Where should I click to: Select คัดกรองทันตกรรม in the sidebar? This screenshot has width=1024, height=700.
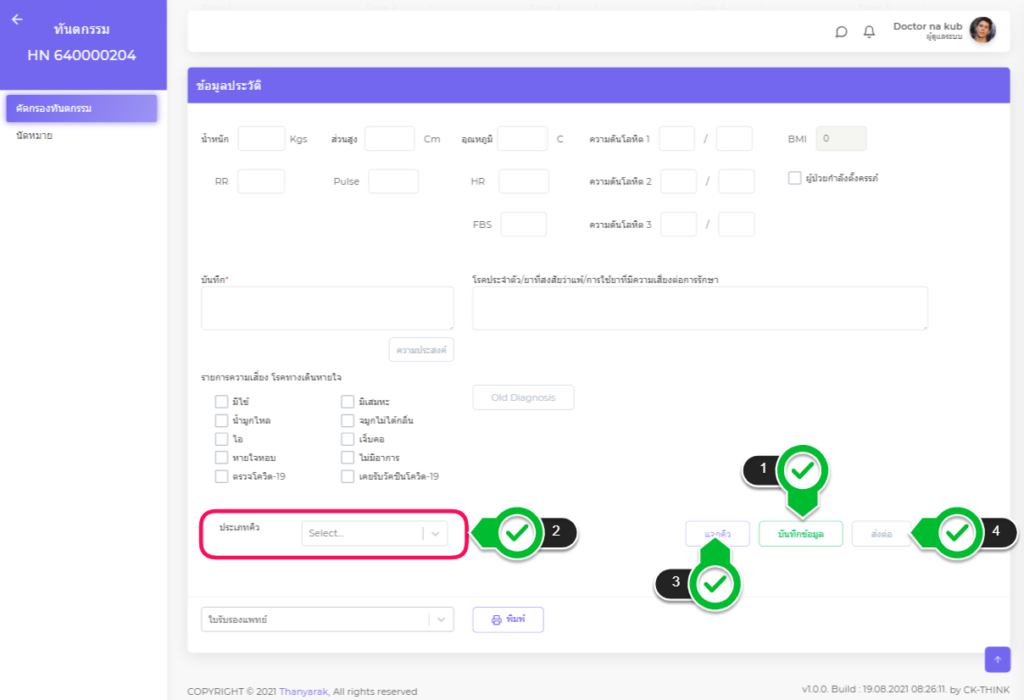click(x=81, y=108)
